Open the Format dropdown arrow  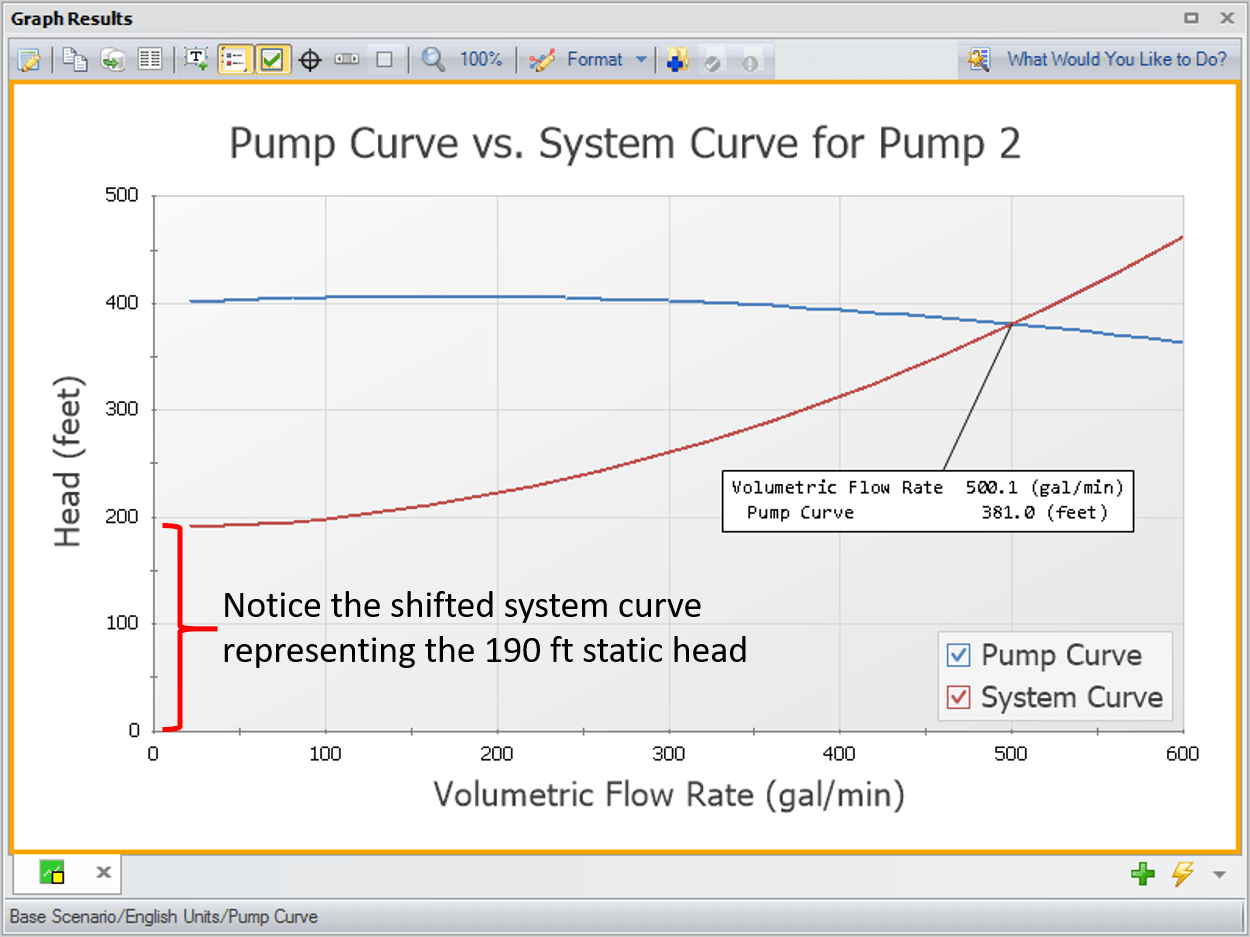[x=641, y=60]
